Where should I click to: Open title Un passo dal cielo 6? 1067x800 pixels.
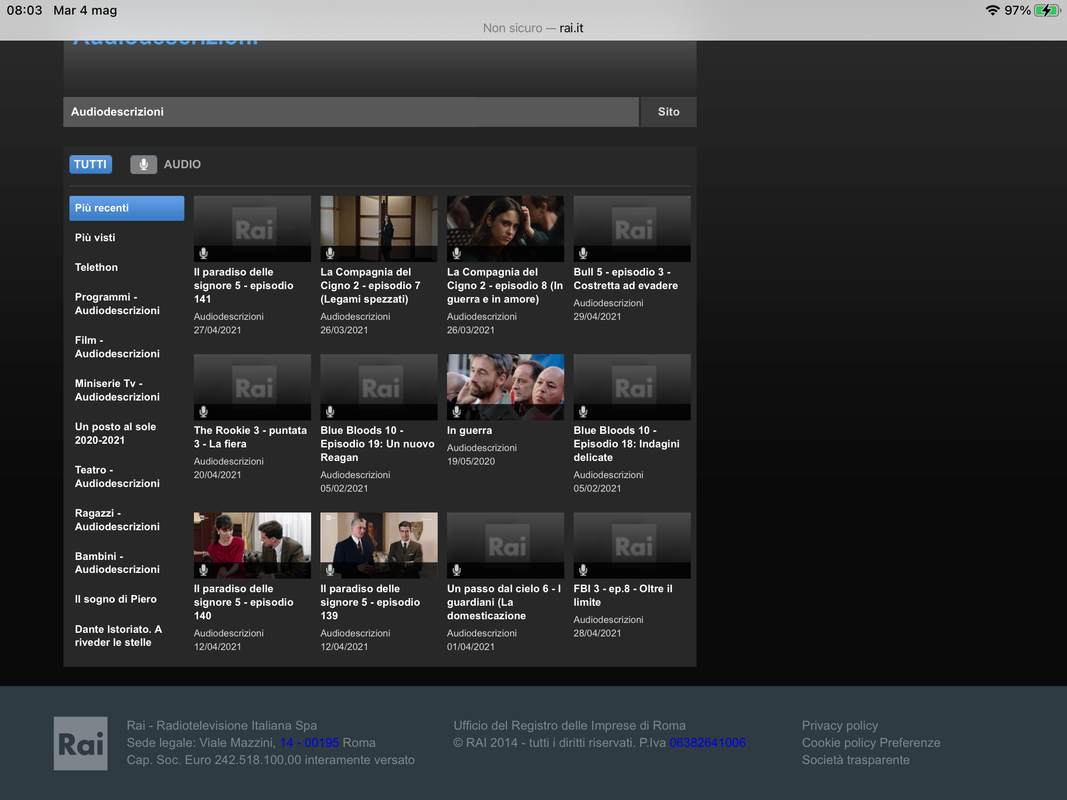tap(504, 602)
